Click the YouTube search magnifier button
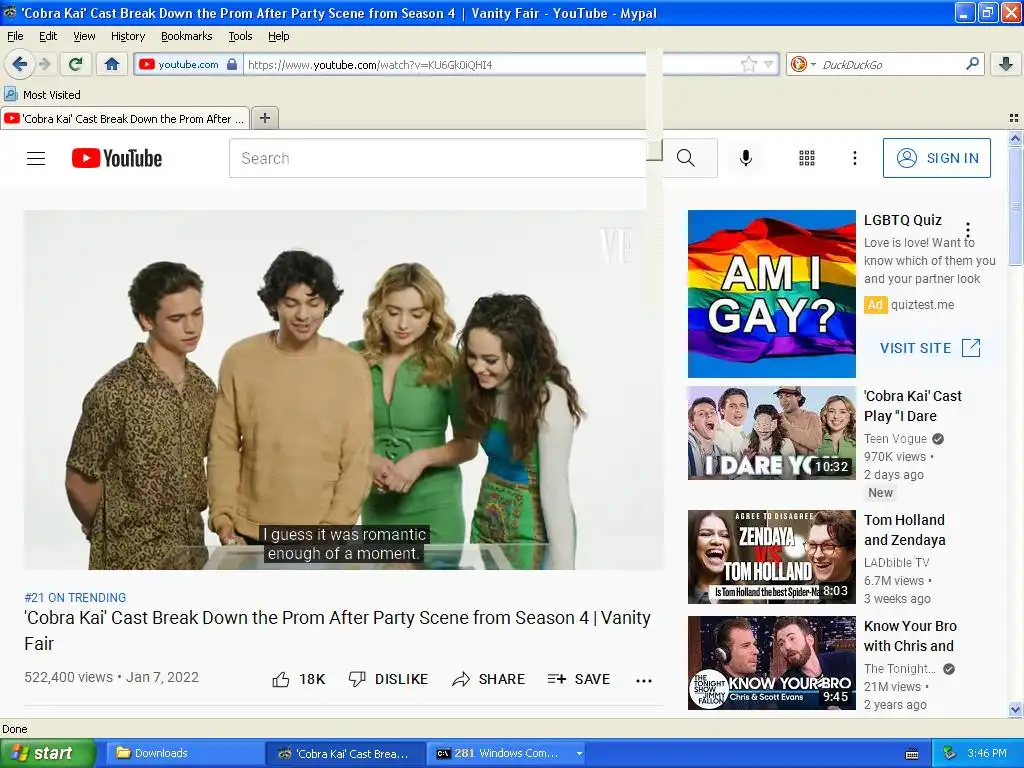The width and height of the screenshot is (1024, 768). point(685,158)
